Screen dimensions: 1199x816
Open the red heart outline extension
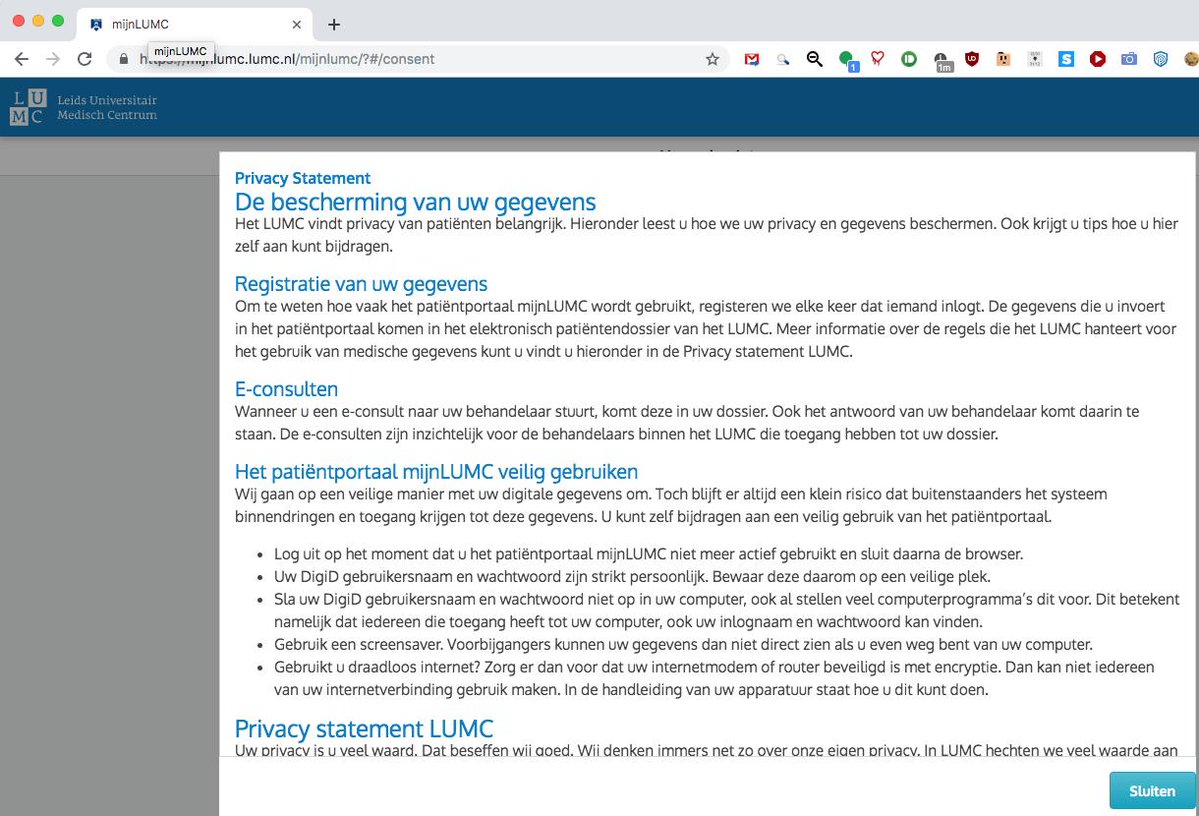click(877, 59)
